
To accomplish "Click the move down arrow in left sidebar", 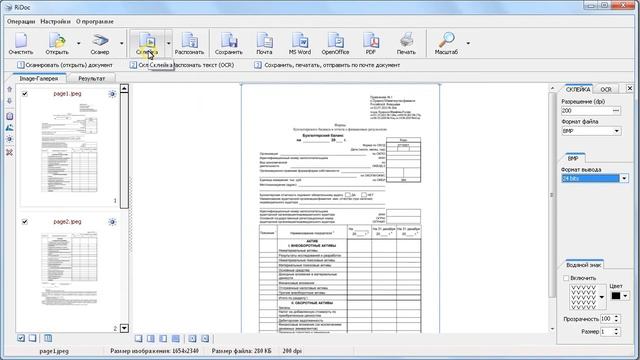I will coord(9,101).
